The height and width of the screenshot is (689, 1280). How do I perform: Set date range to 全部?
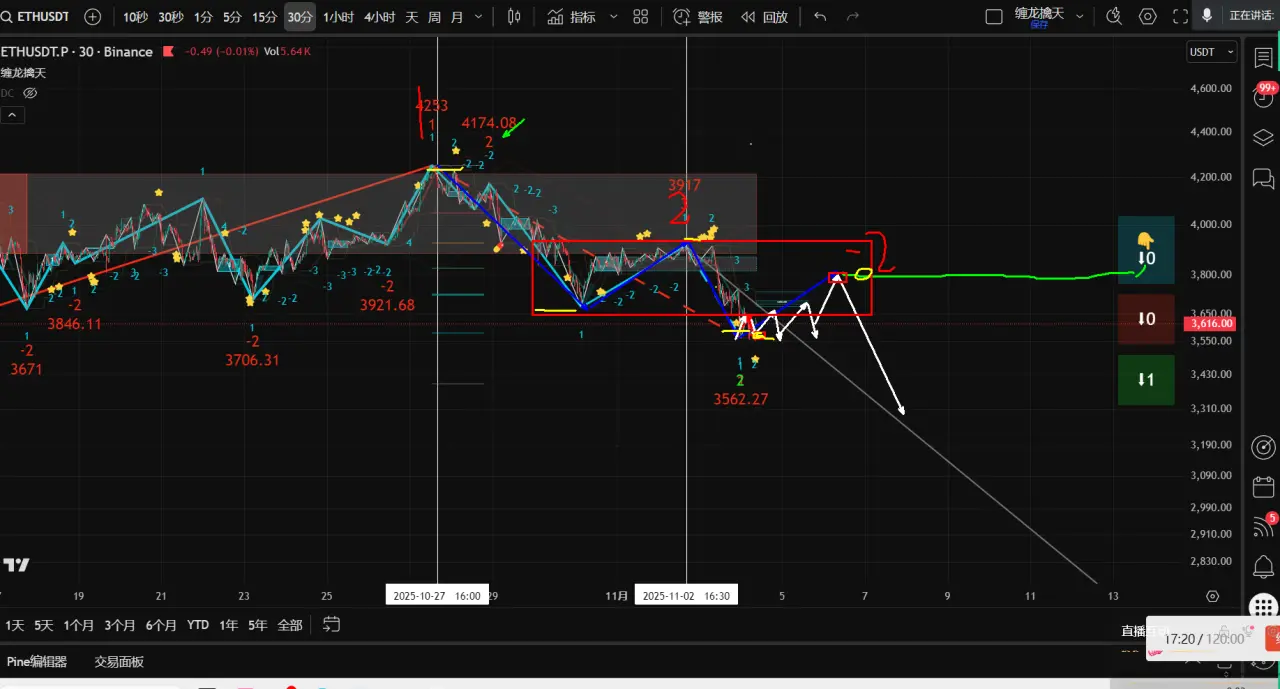(290, 625)
